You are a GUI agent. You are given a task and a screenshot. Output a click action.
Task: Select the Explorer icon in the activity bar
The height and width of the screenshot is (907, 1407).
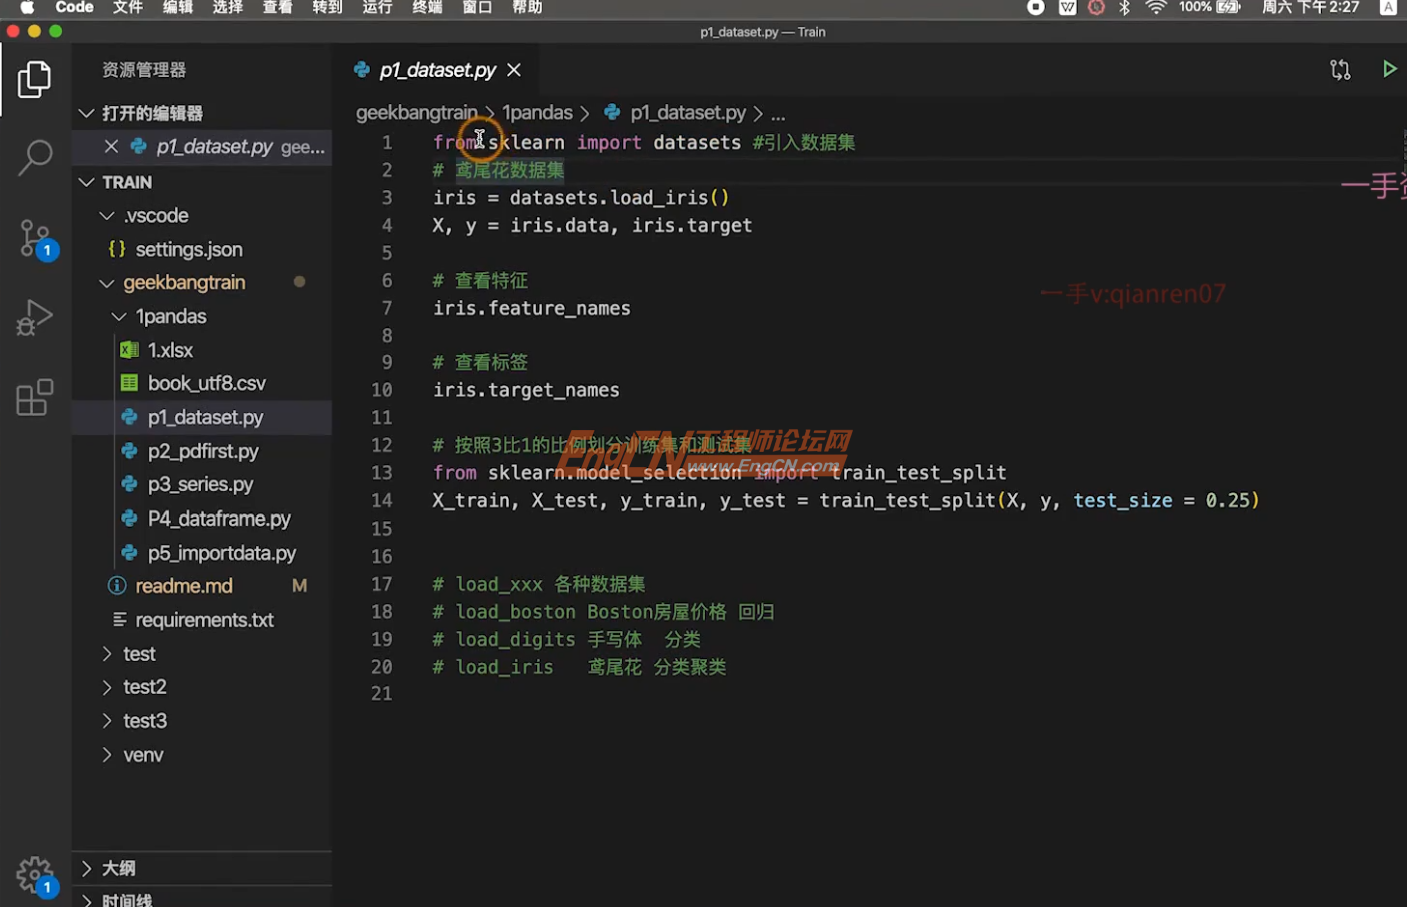35,78
